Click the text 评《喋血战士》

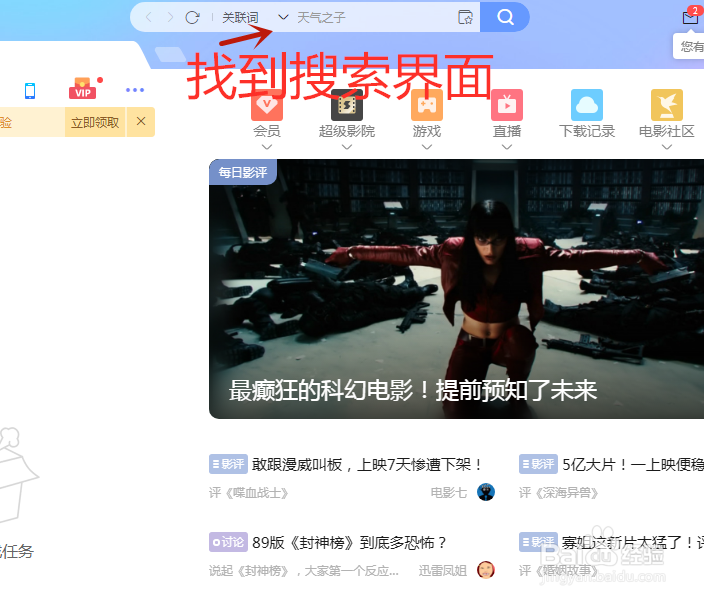[248, 493]
